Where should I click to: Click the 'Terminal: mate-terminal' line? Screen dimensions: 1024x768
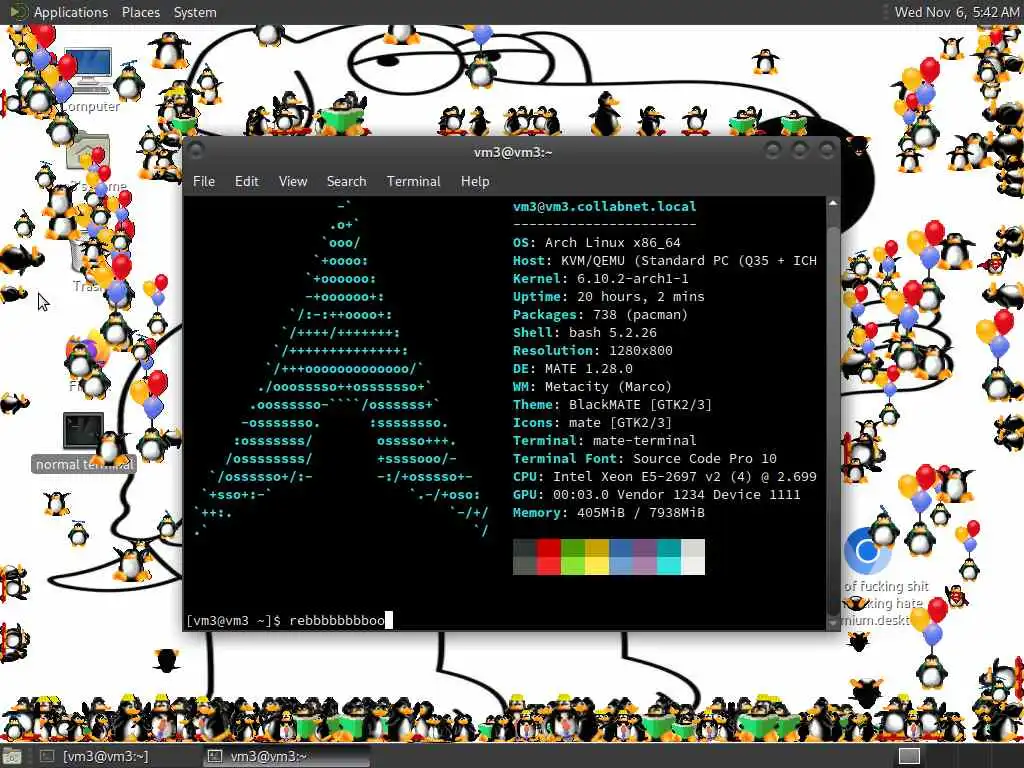(x=605, y=441)
